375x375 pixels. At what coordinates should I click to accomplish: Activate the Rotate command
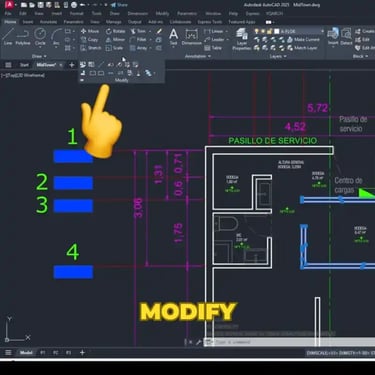click(x=115, y=31)
